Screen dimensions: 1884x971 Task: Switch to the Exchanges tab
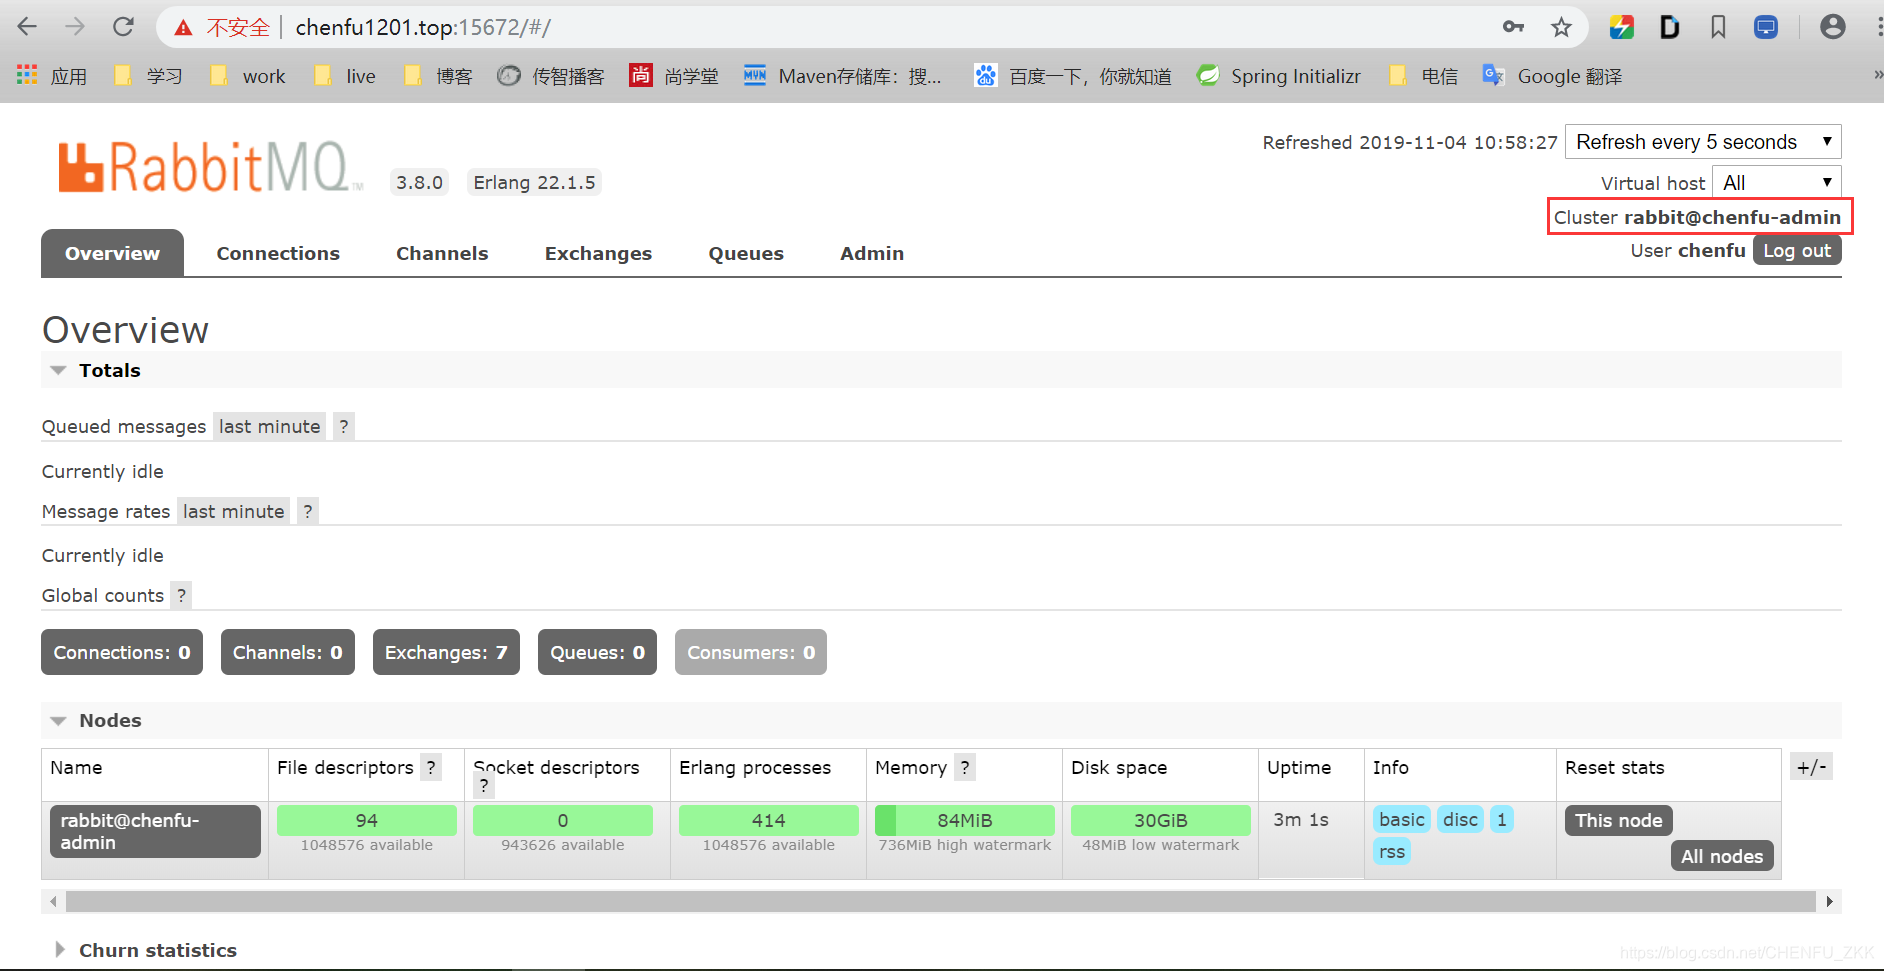598,253
